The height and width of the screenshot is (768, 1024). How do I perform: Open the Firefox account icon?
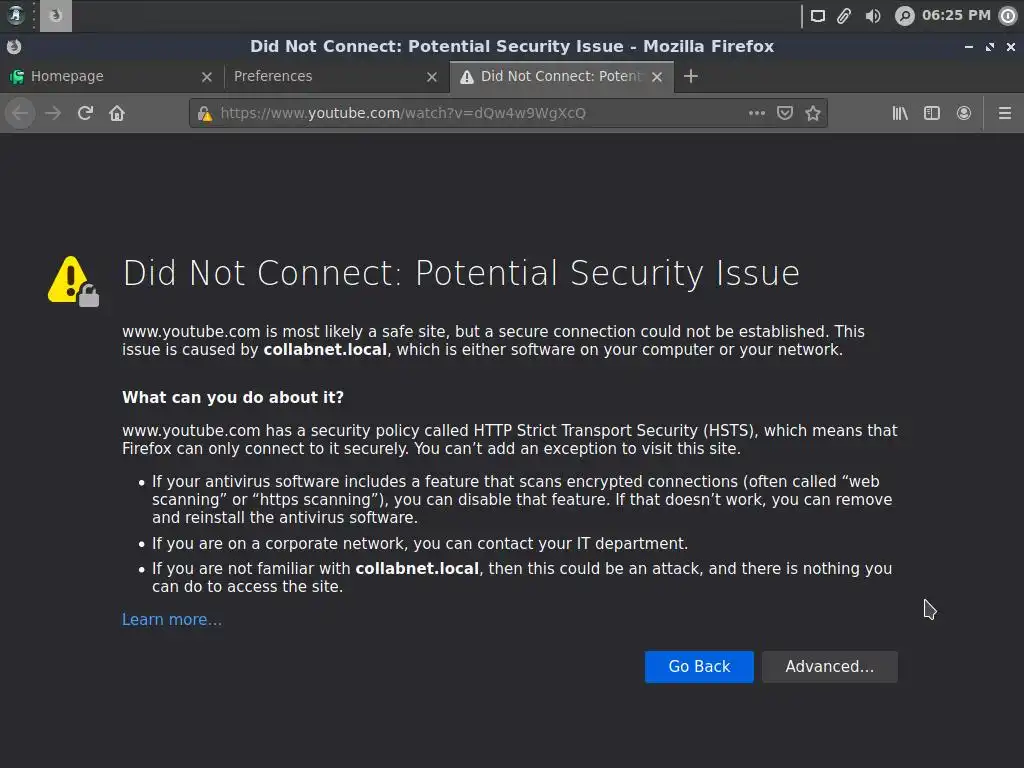pos(964,113)
